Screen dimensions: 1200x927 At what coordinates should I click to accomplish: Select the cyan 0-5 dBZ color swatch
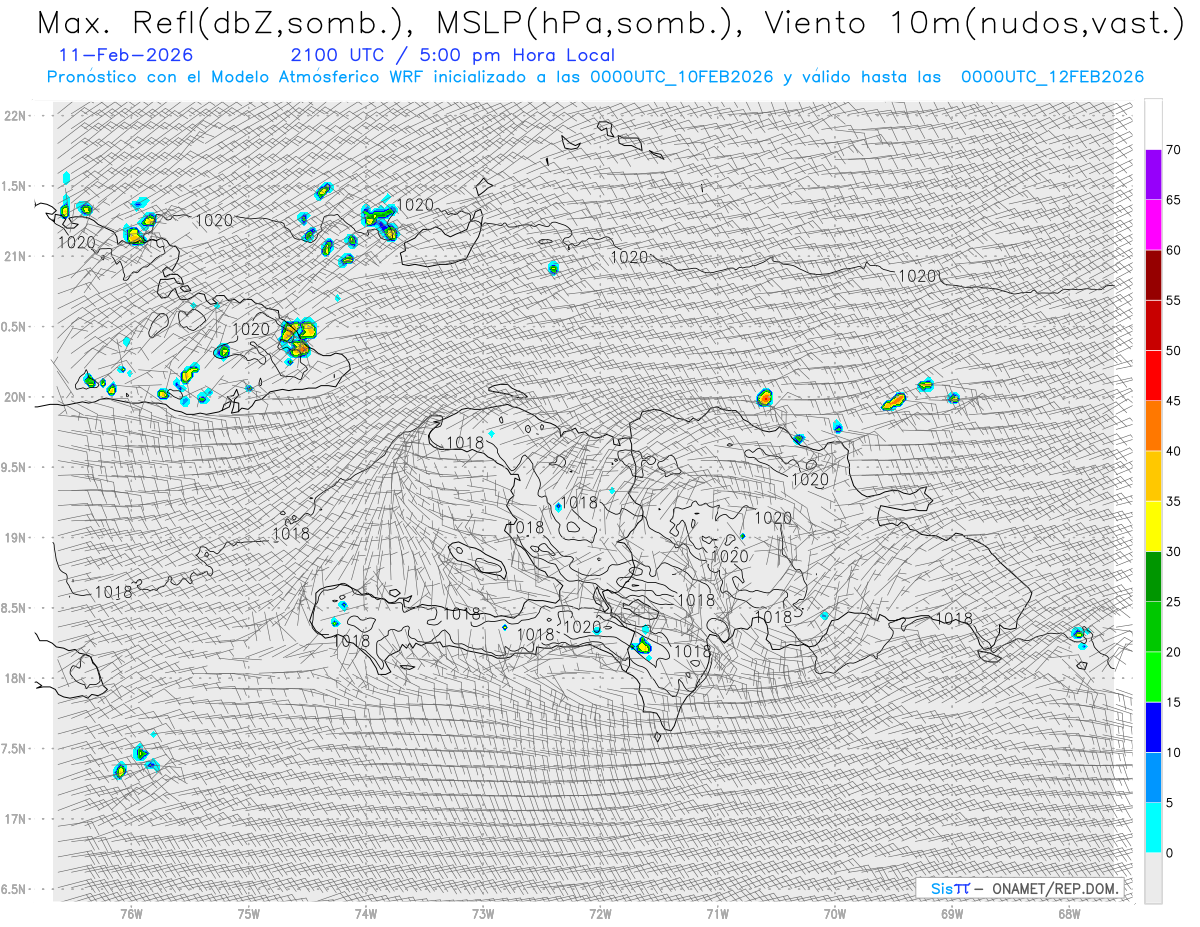[x=1153, y=828]
